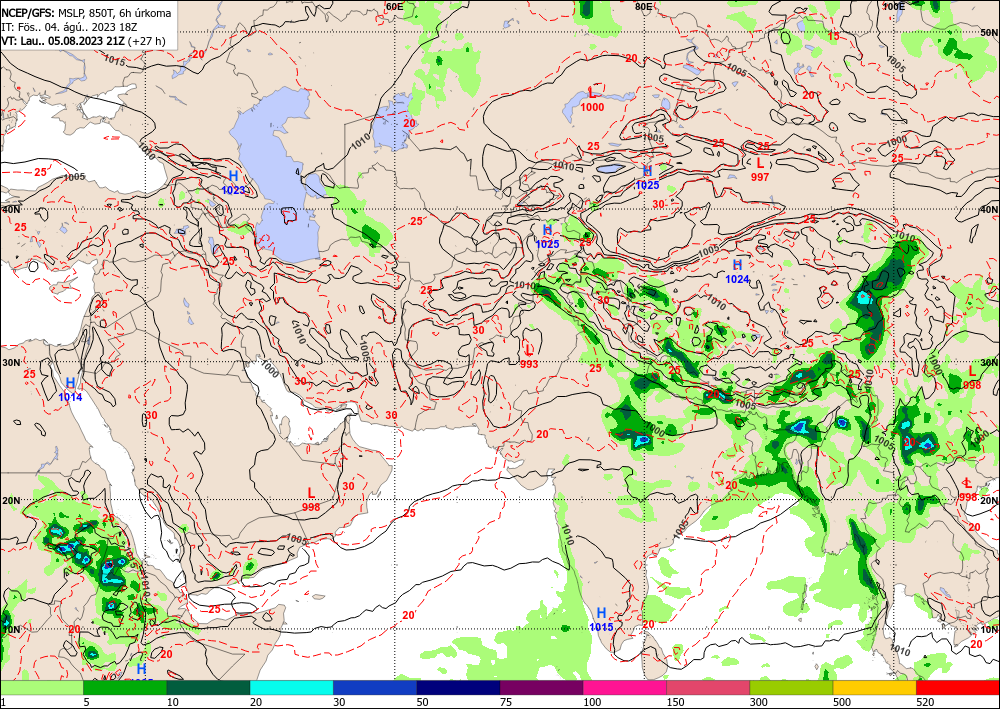Click the valid time 'VT: Lau.. 05.08.2023 21Z'
Screen dimensions: 1000x709
pyautogui.click(x=63, y=41)
